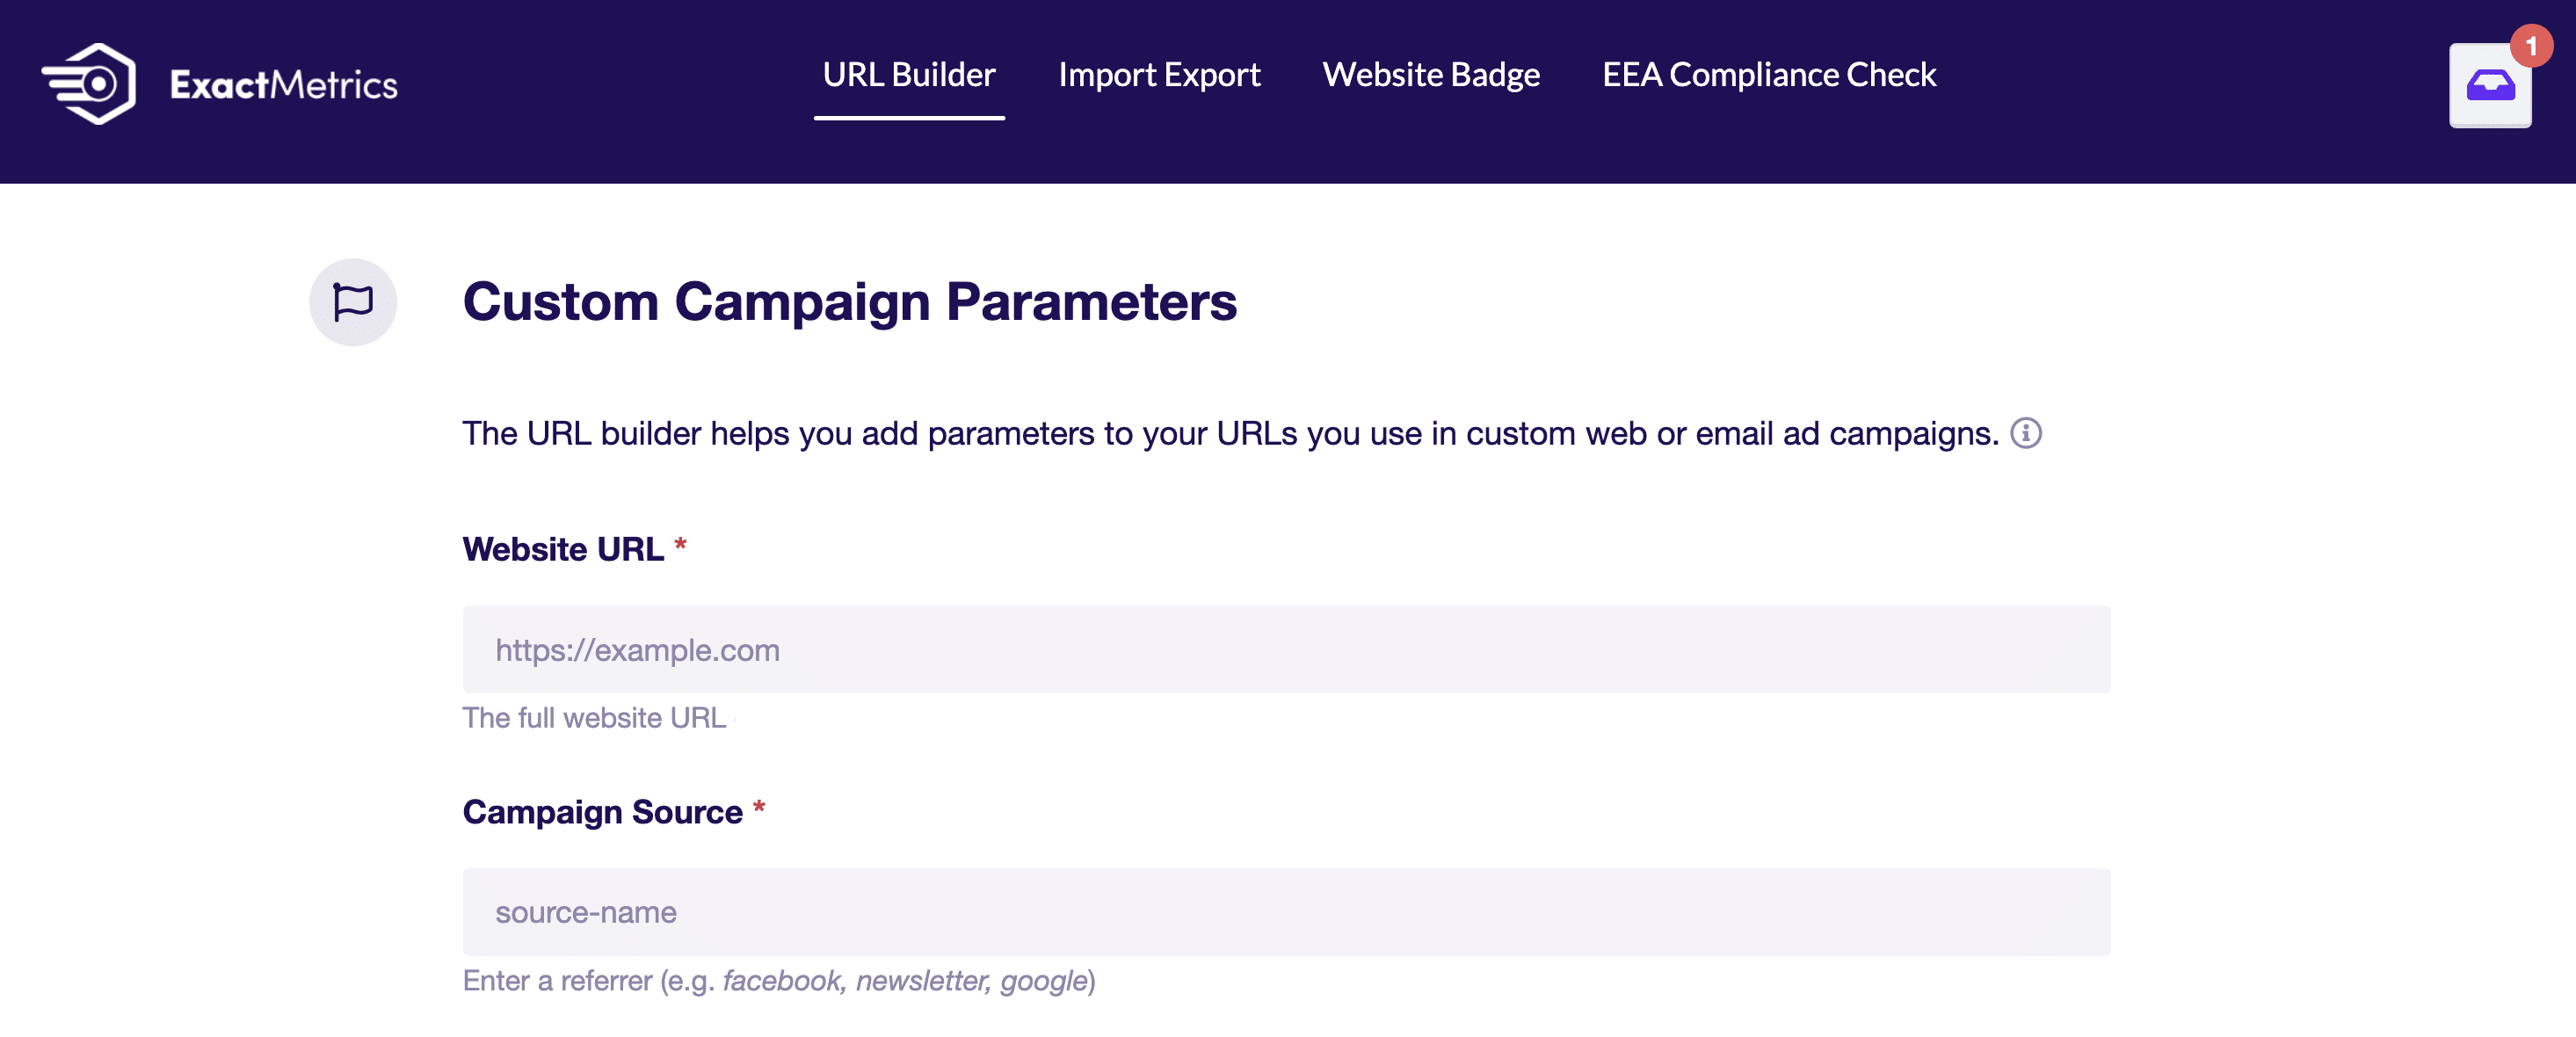Go to the Website Badge tab
Screen dimensions: 2576x1037
pos(1431,75)
